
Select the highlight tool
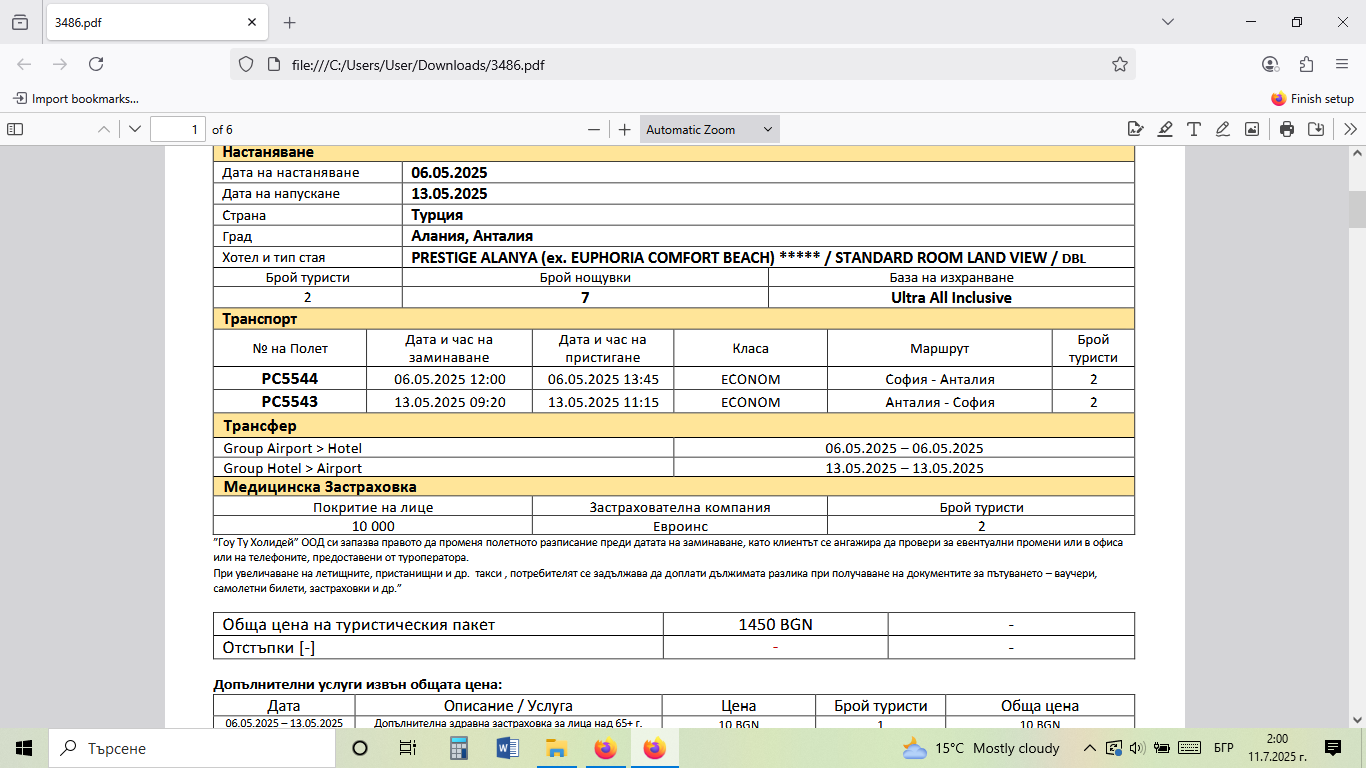1165,129
